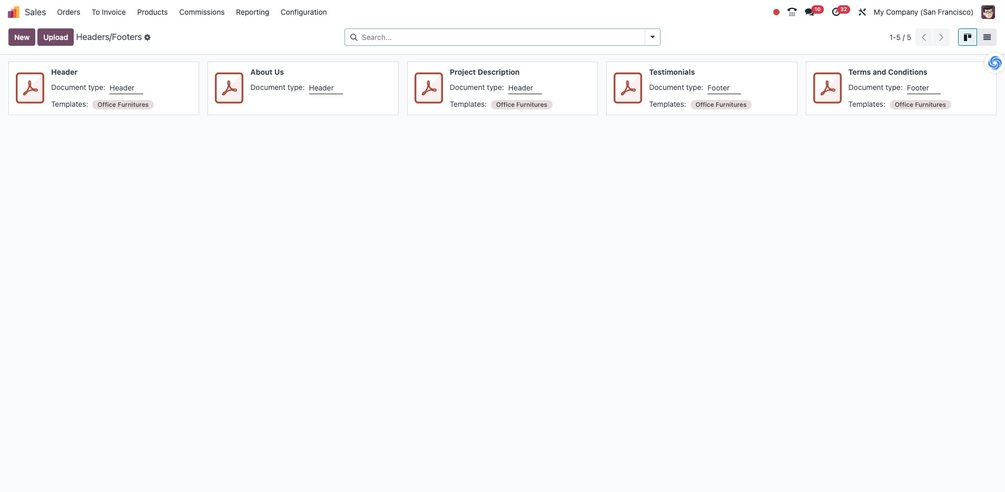Switch to kanban view
The image size is (1005, 492).
[x=968, y=37]
